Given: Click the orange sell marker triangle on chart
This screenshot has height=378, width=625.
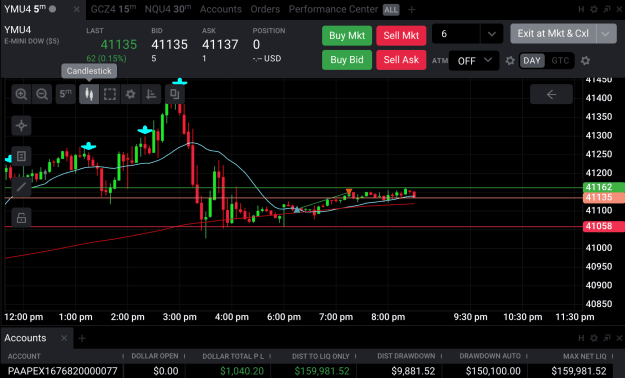Looking at the screenshot, I should point(349,192).
